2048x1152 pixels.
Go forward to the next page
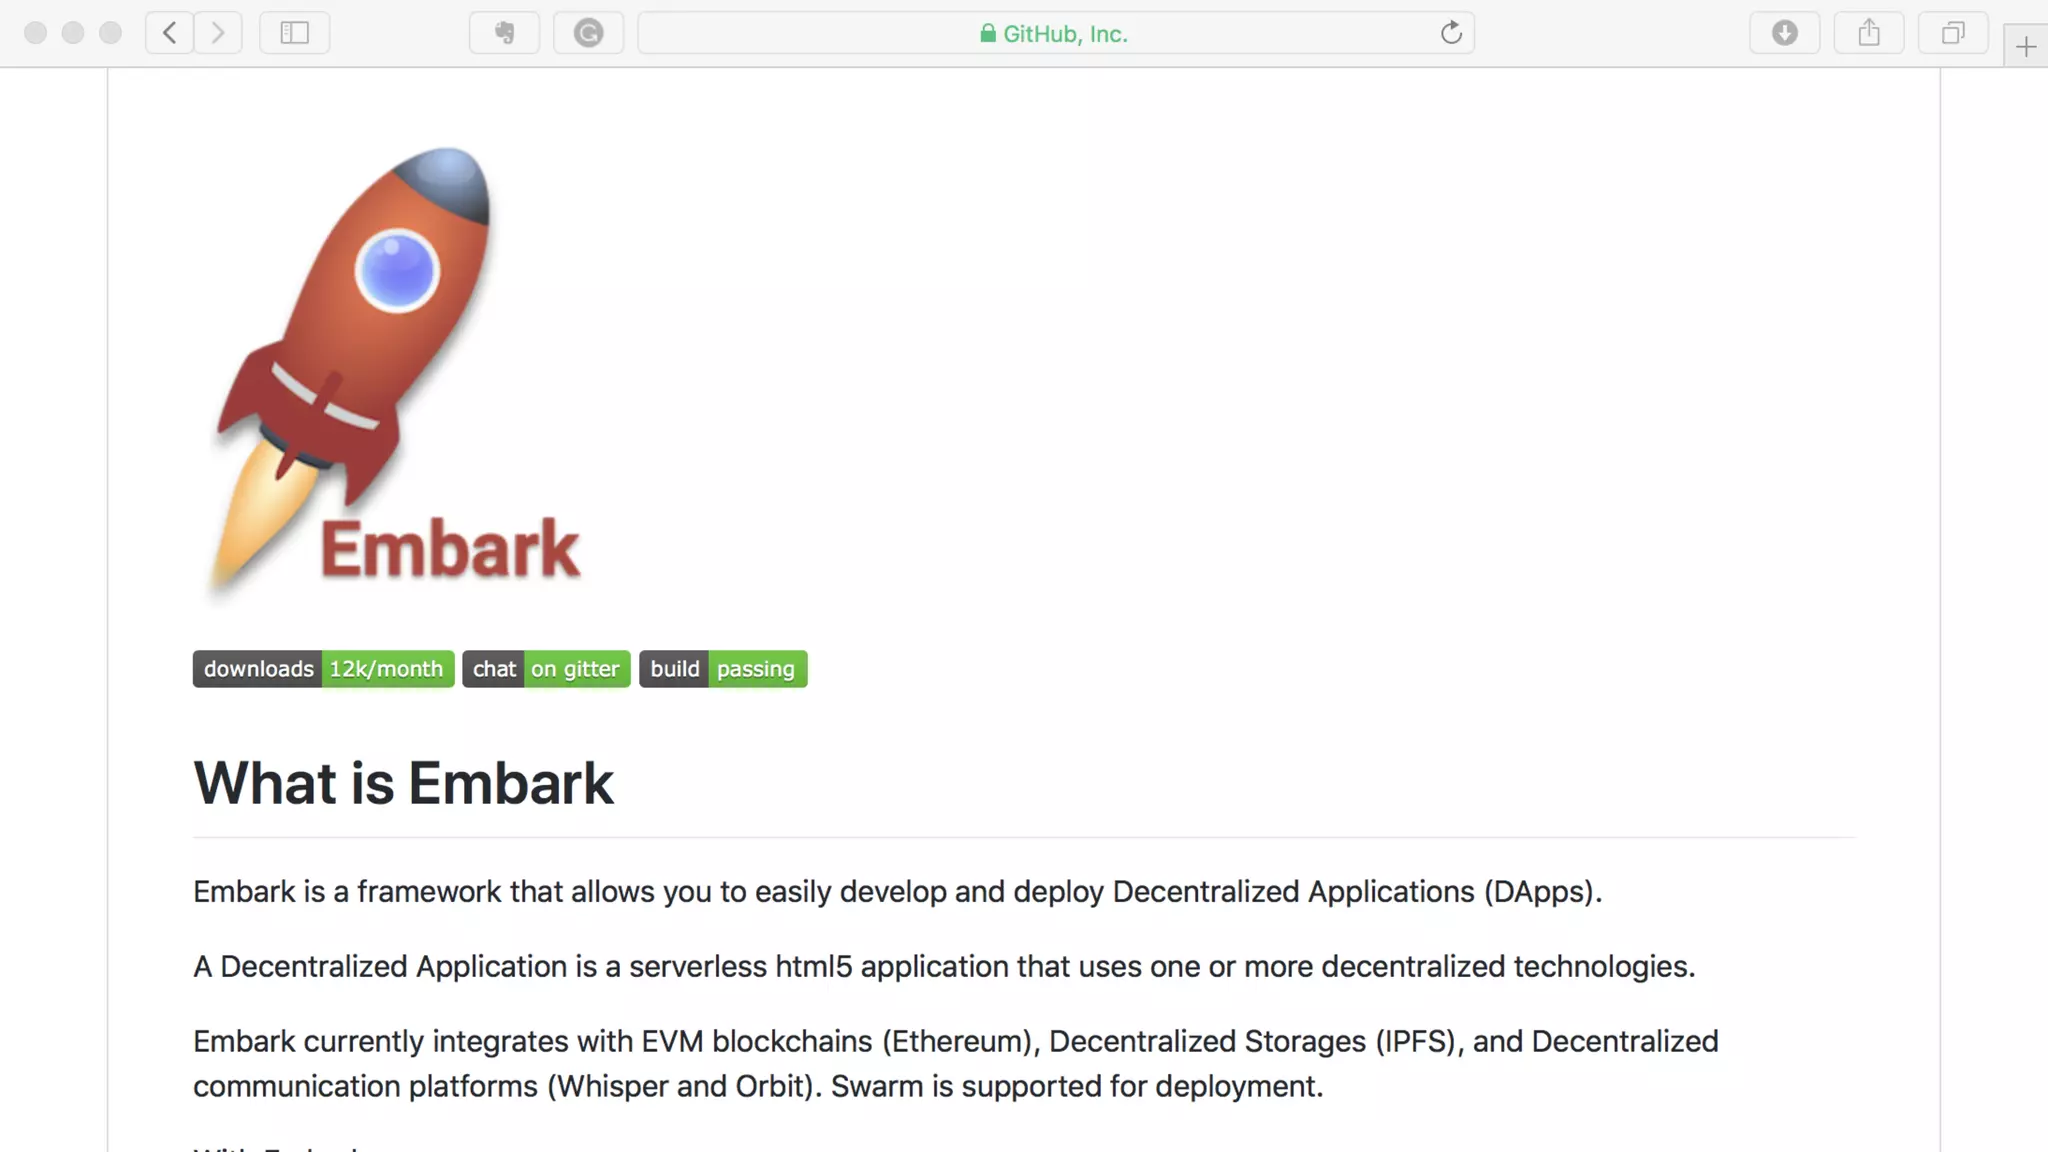point(218,33)
